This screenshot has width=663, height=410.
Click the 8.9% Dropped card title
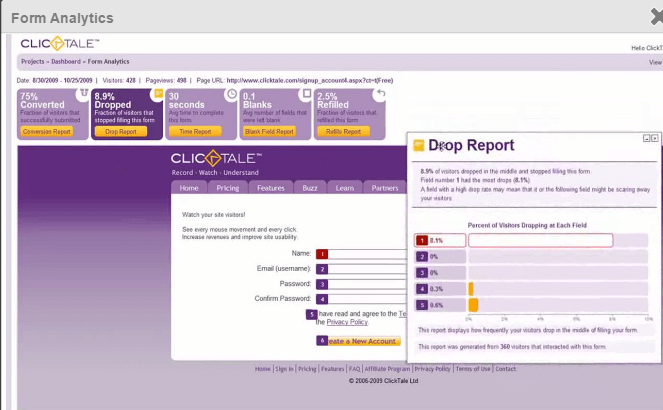coord(113,101)
